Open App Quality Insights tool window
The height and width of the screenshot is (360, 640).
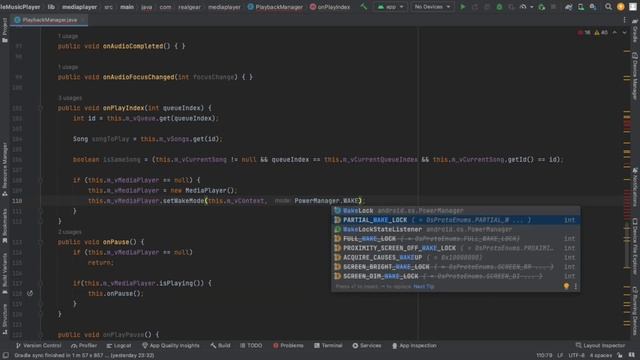171,345
